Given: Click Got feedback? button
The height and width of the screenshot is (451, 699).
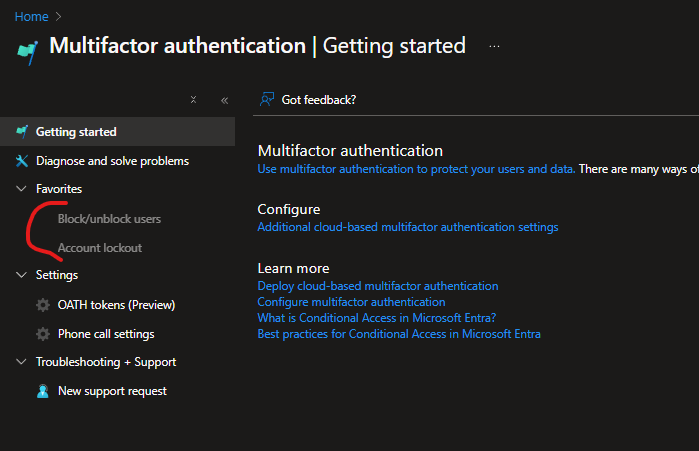Looking at the screenshot, I should [x=308, y=99].
